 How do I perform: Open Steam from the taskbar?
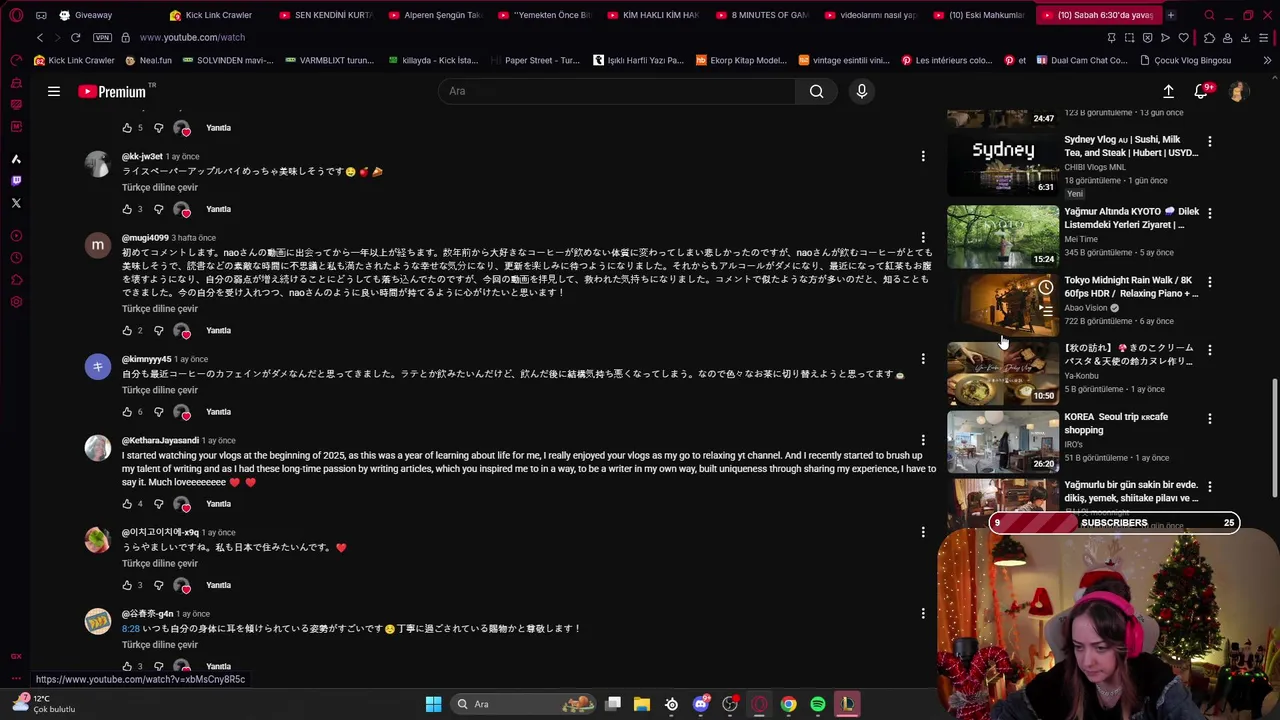click(x=671, y=704)
